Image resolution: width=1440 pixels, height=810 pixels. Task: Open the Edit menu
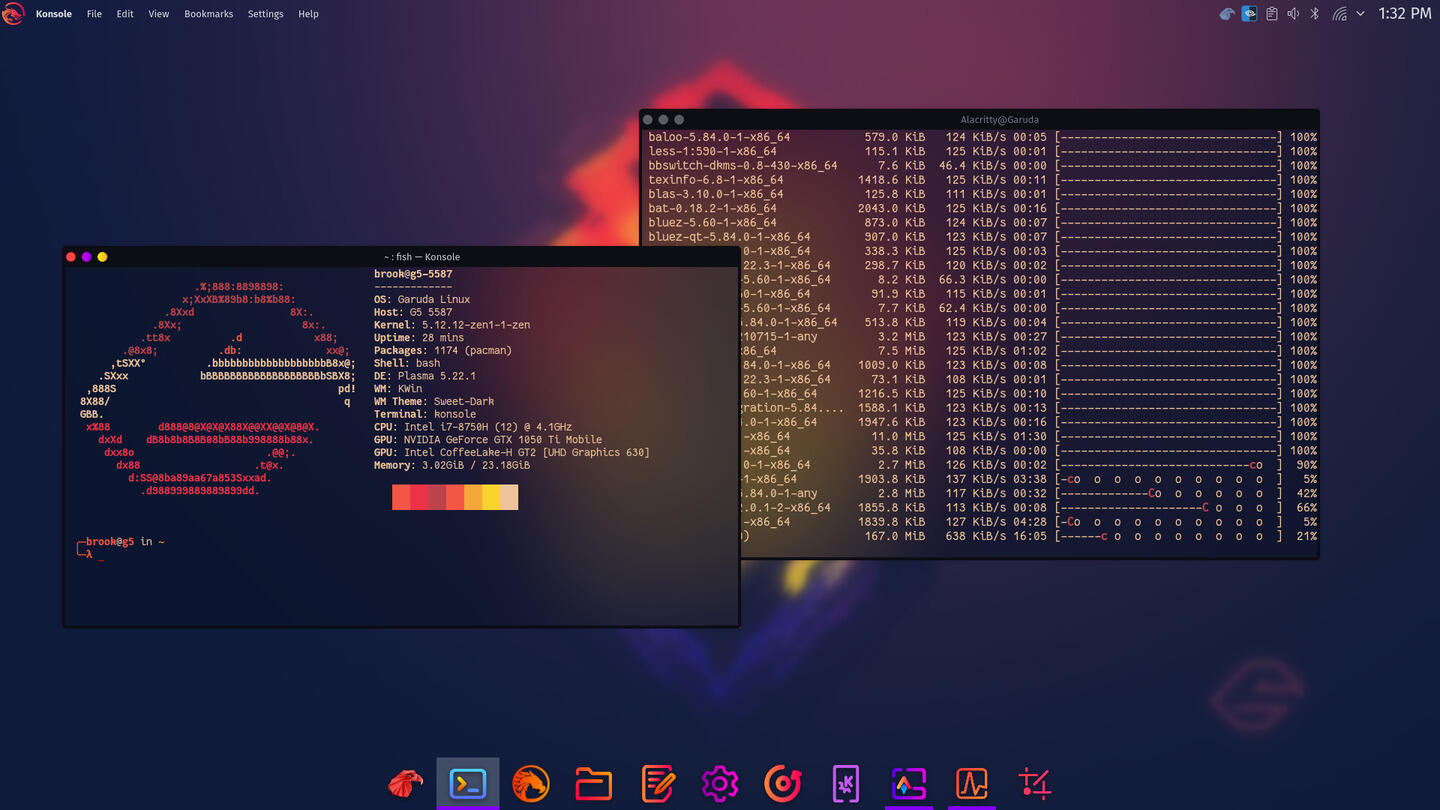tap(125, 14)
